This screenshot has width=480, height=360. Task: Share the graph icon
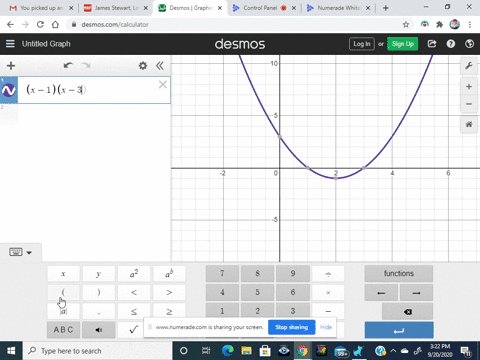pos(432,44)
